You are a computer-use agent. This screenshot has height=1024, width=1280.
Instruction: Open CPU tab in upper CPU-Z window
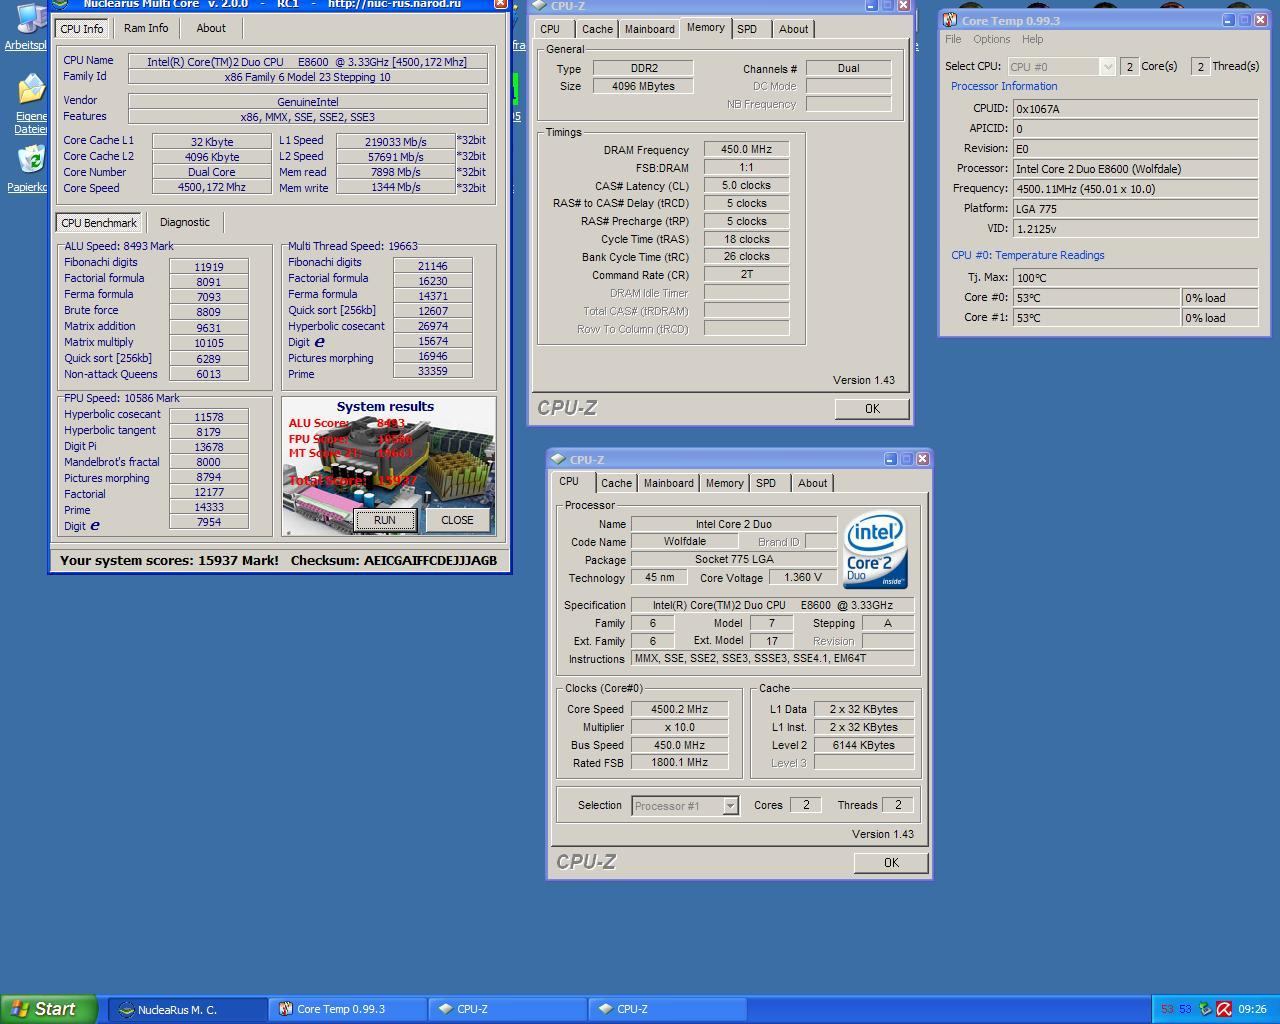550,29
